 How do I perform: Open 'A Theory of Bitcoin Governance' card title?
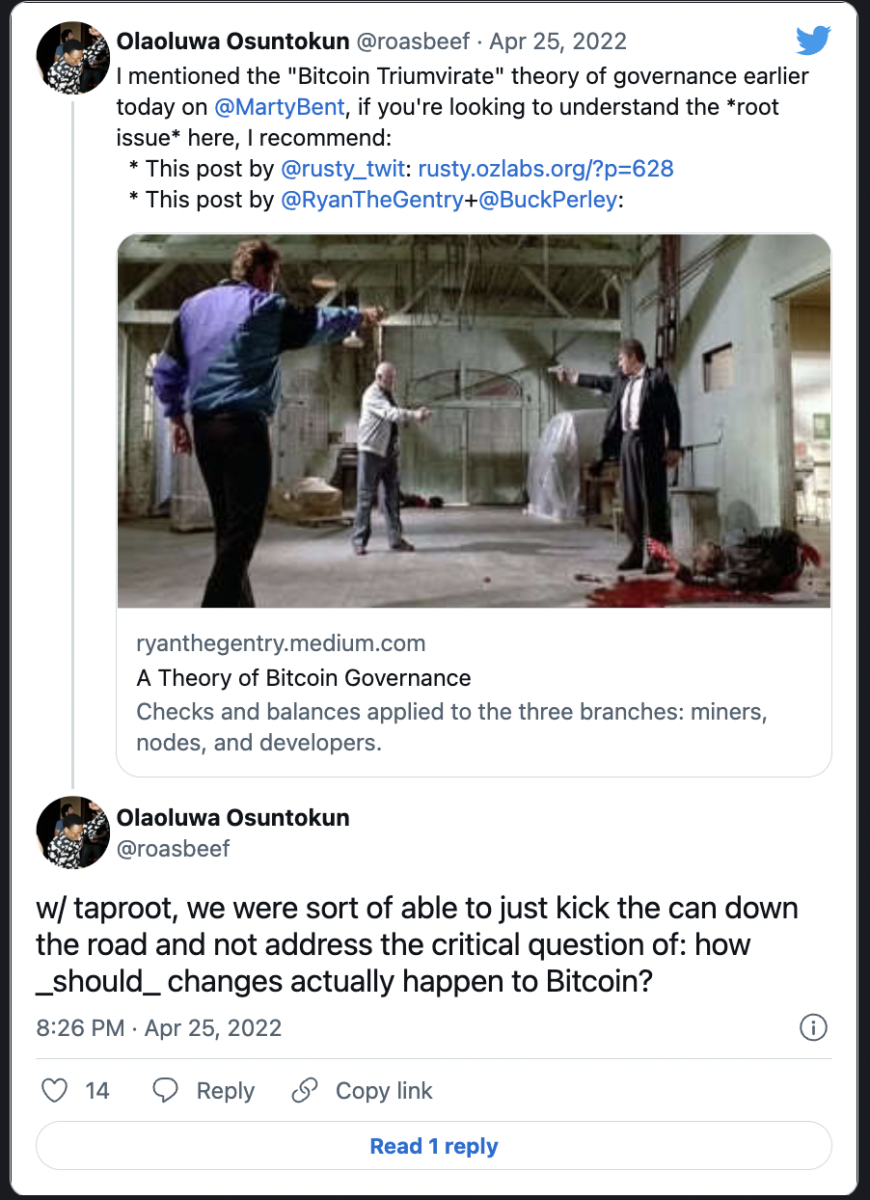tap(304, 678)
